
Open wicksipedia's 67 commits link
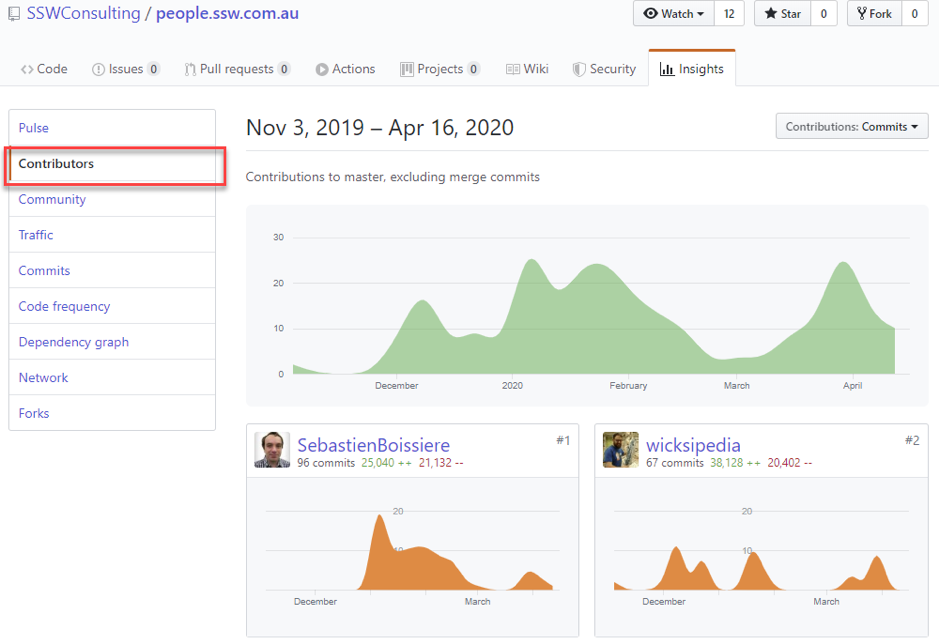[x=675, y=463]
